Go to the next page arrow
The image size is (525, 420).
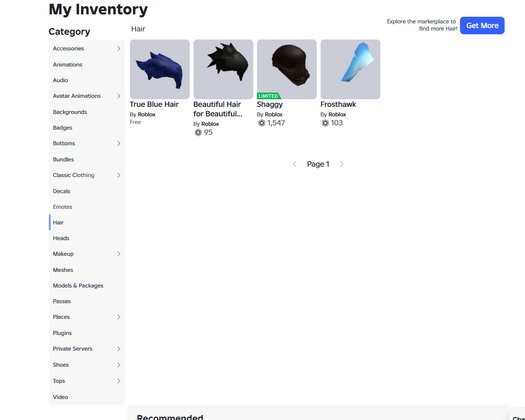tap(342, 164)
